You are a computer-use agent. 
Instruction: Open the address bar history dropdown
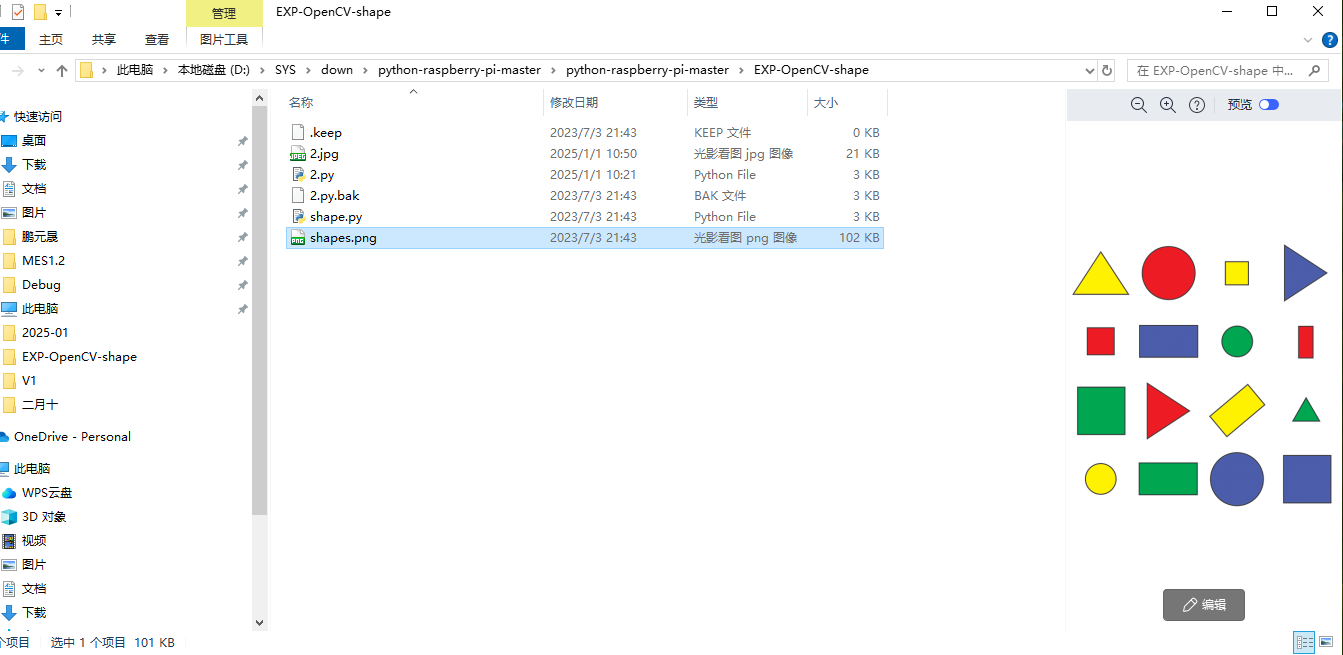click(x=1090, y=70)
